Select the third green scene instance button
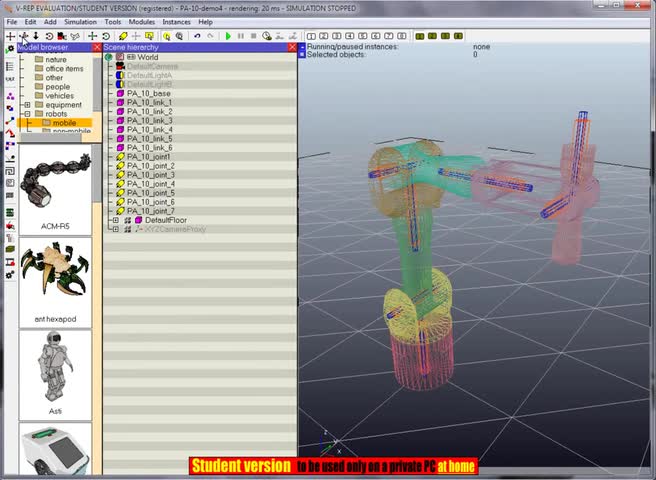The width and height of the screenshot is (656, 480). point(446,36)
